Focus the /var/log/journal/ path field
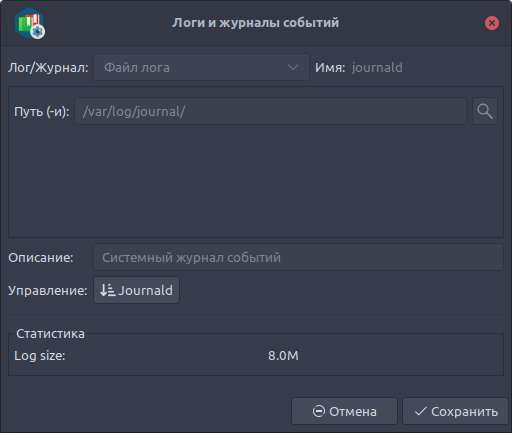Viewport: 512px width, 433px height. [x=270, y=111]
